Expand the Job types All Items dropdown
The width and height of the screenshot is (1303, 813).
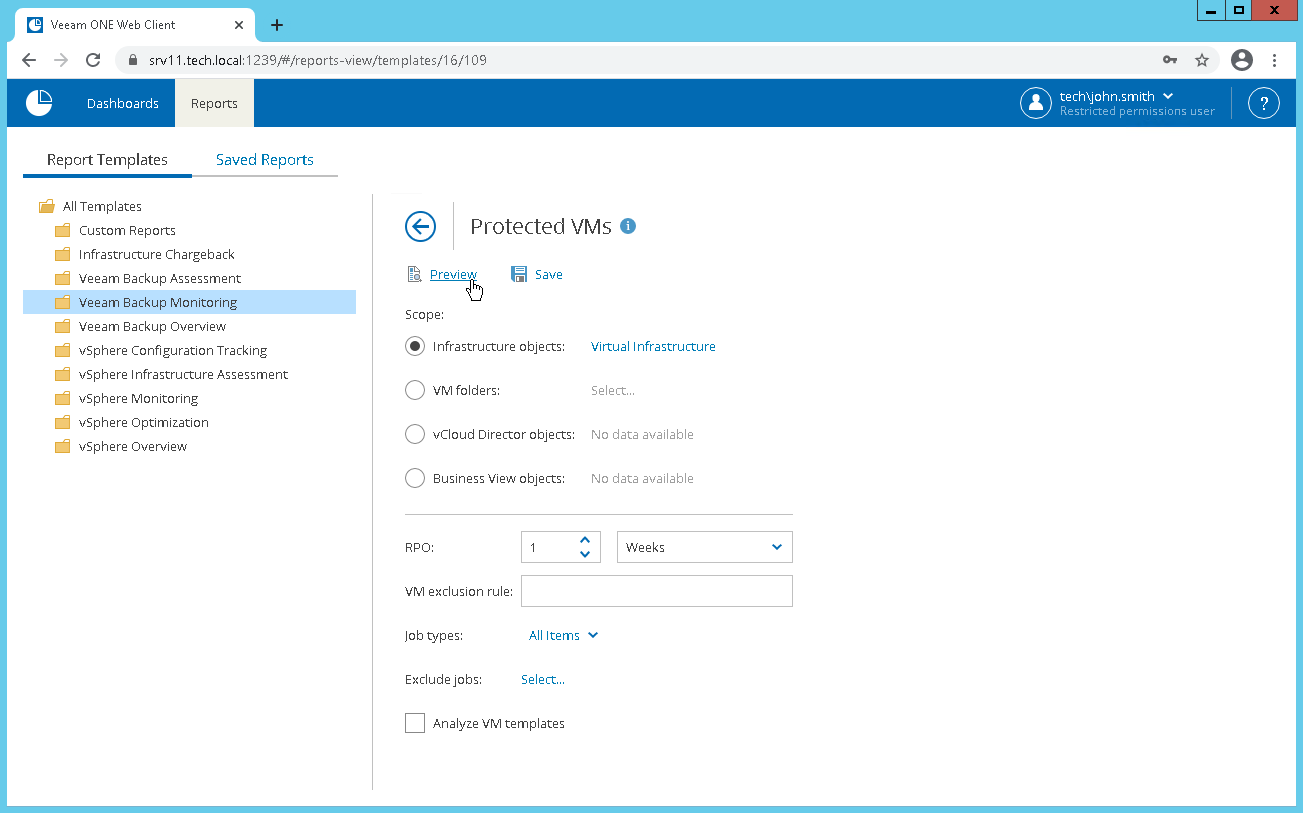click(x=563, y=636)
